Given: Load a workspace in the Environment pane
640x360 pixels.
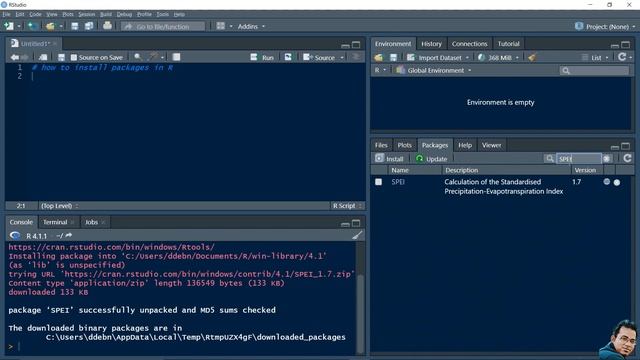Looking at the screenshot, I should coord(379,58).
